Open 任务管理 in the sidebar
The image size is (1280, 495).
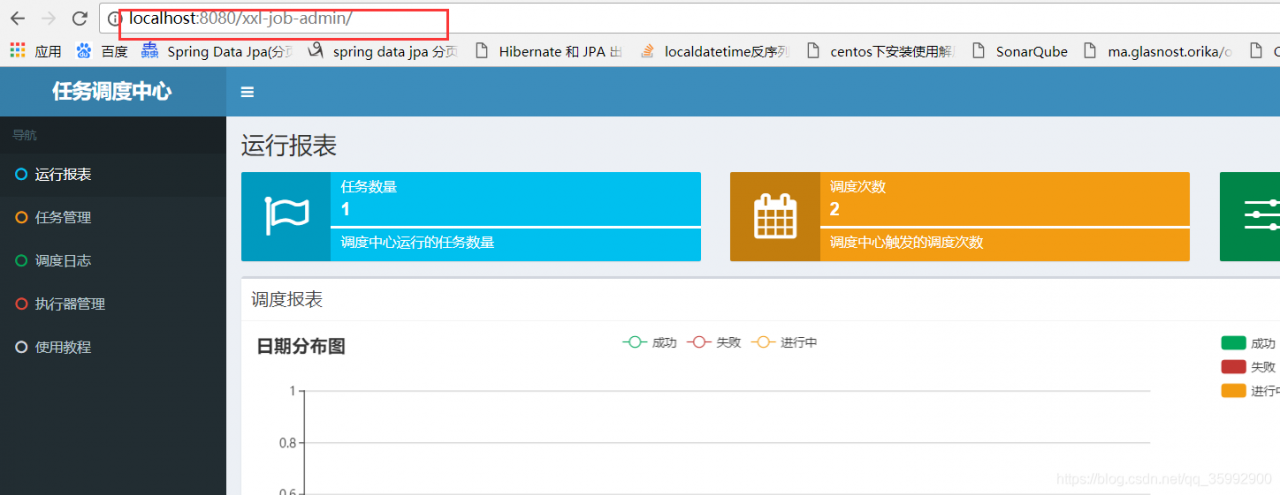[x=113, y=217]
